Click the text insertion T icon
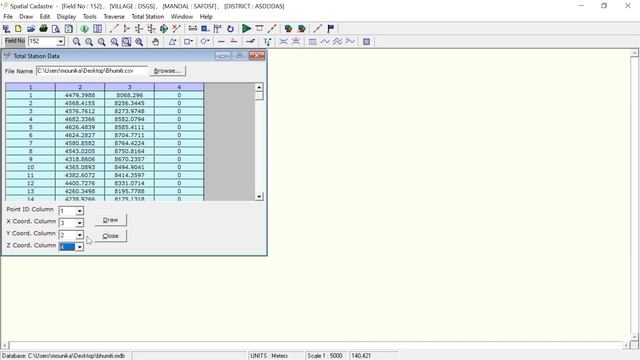This screenshot has width=640, height=360. point(267,42)
